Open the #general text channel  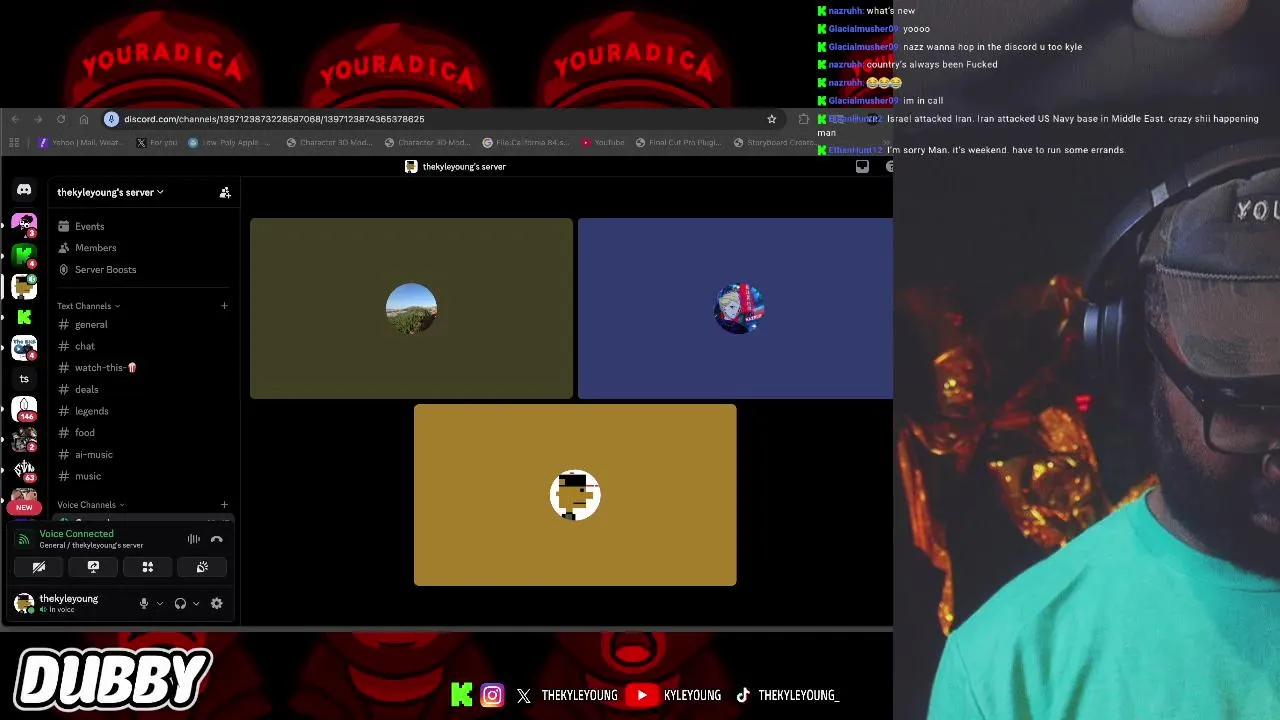pyautogui.click(x=91, y=325)
